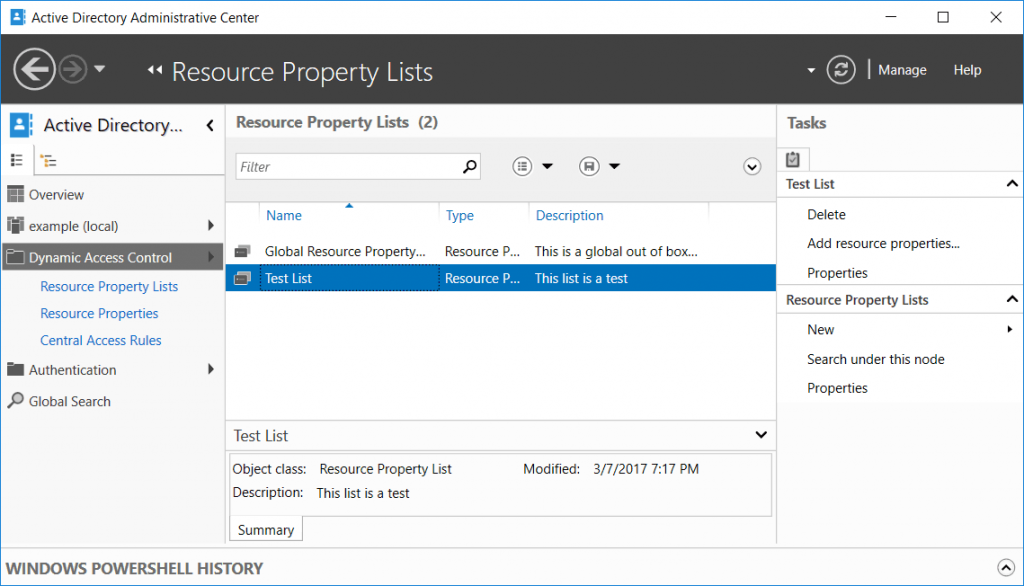Click the save query icon on the toolbar
The width and height of the screenshot is (1024, 586).
[x=590, y=166]
